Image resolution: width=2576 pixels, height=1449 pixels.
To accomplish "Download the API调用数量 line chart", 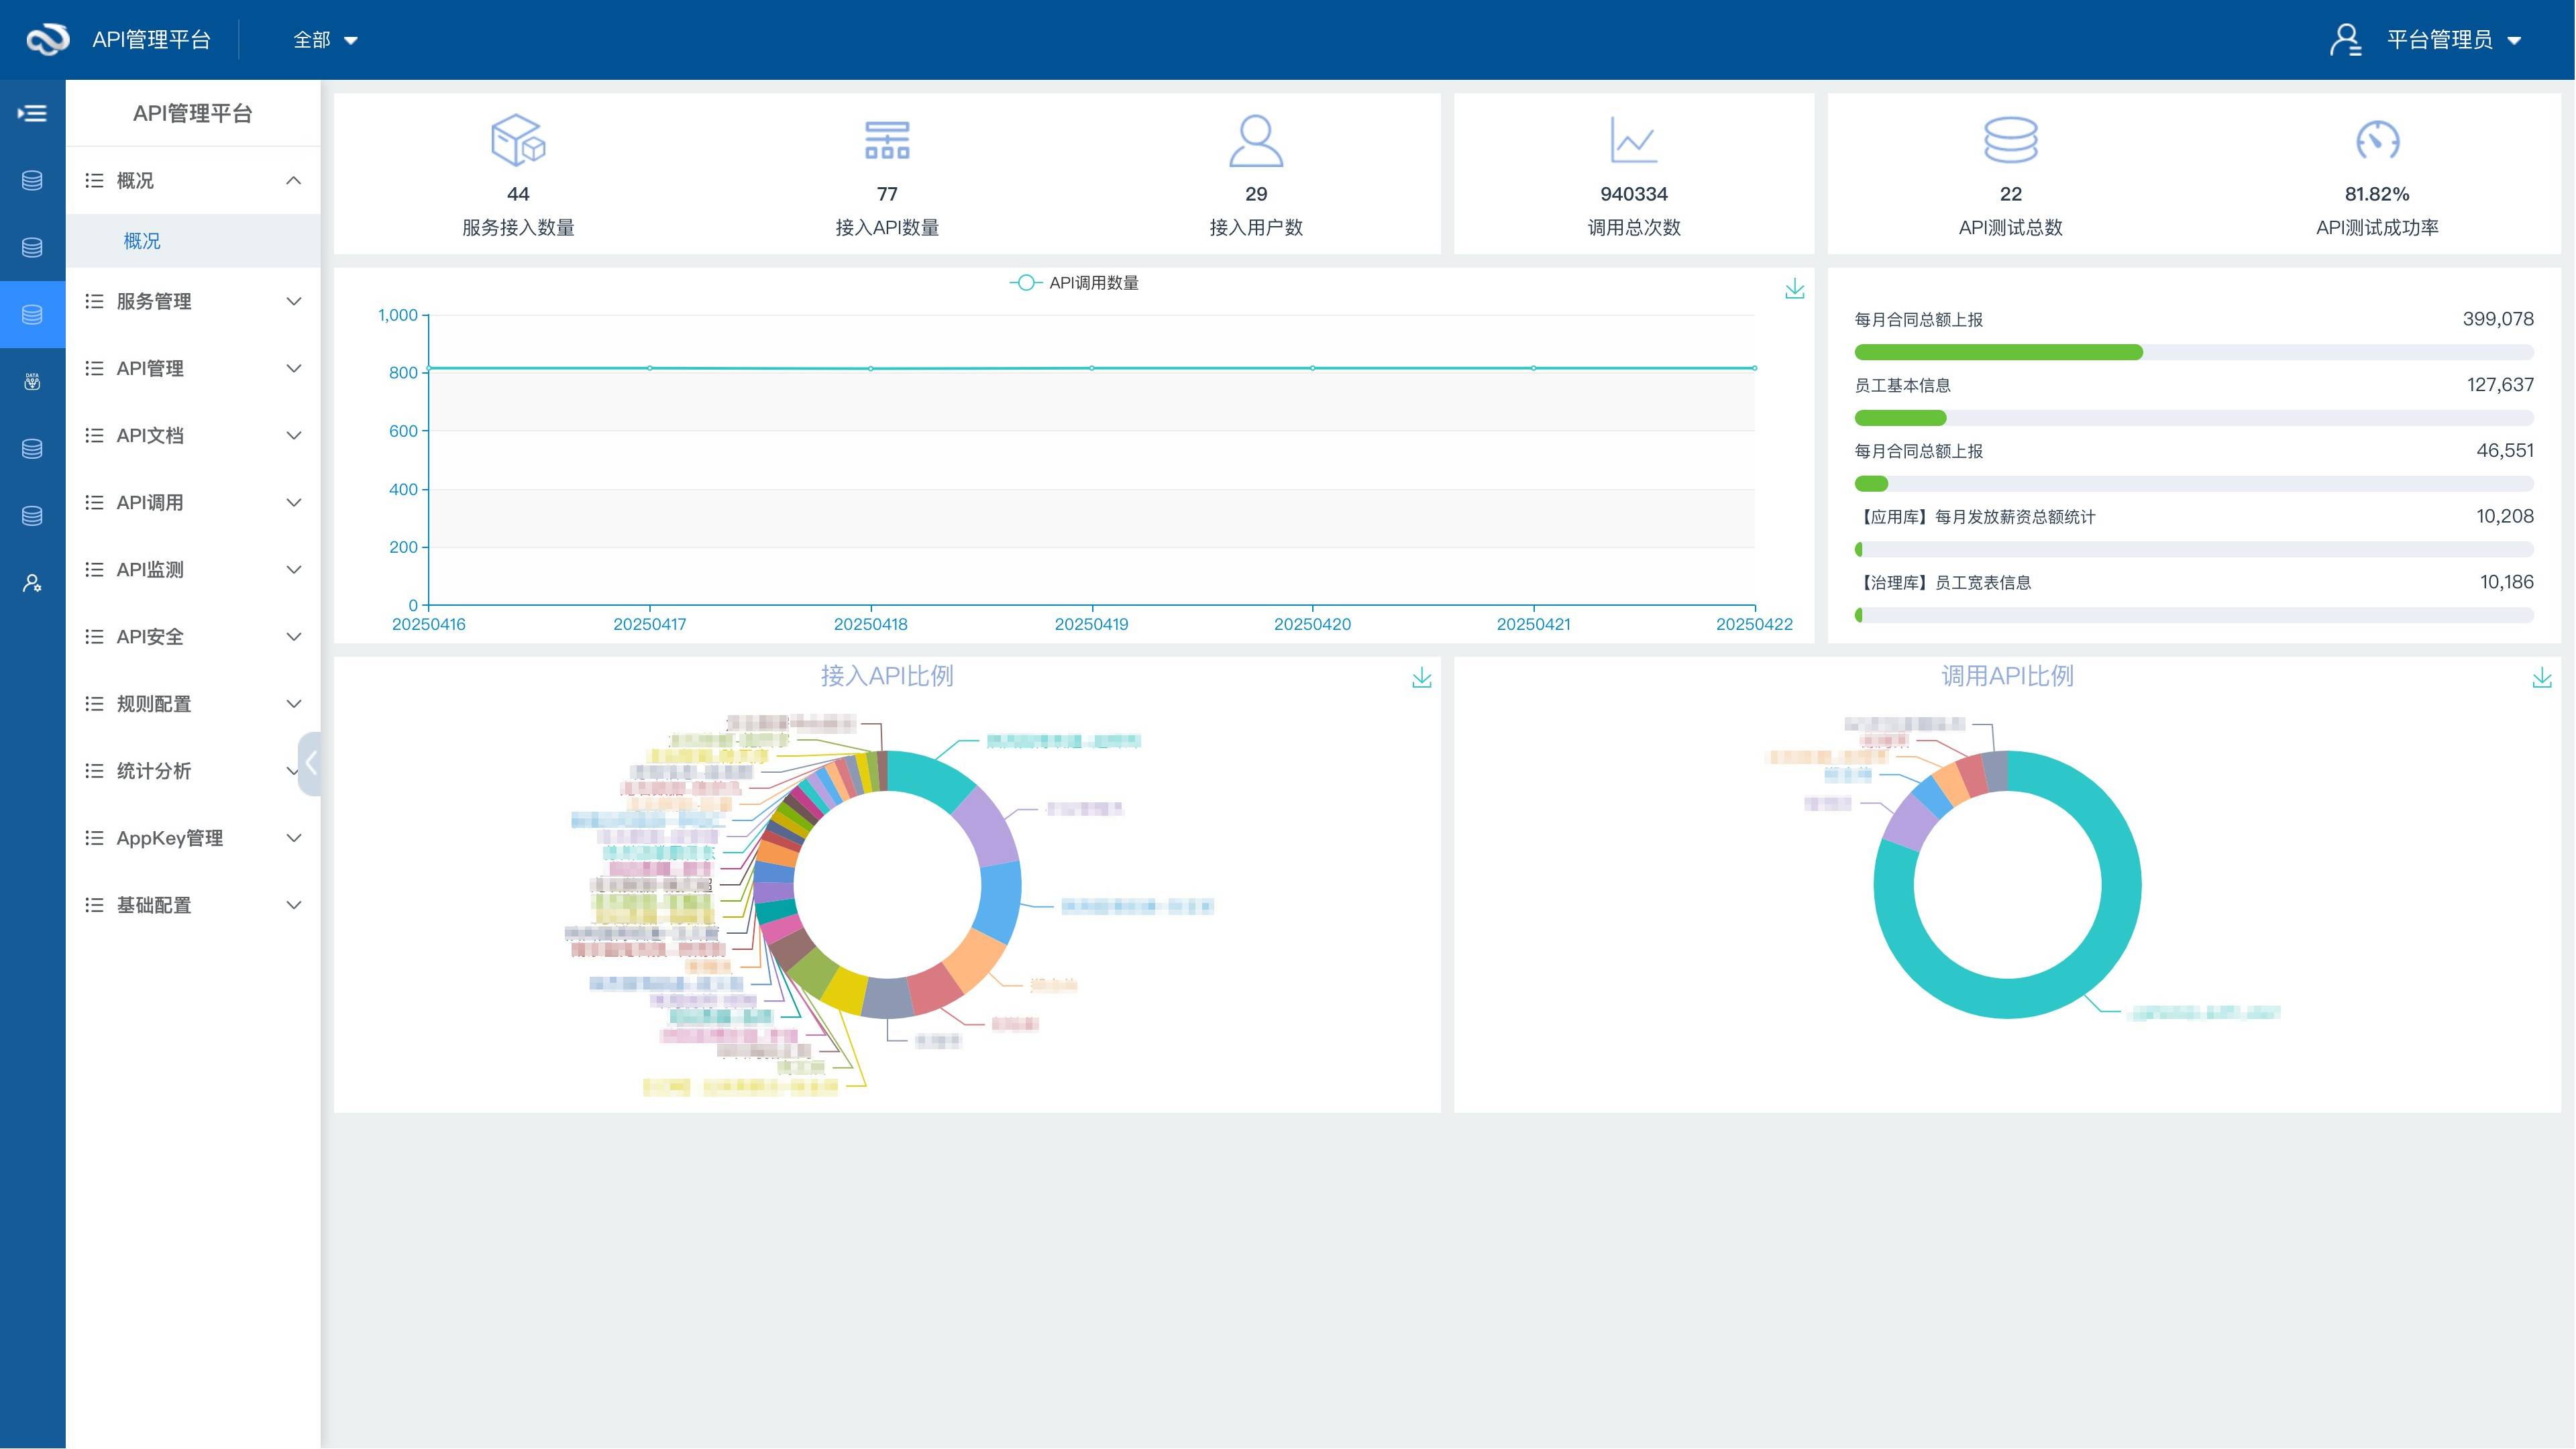I will click(1794, 289).
